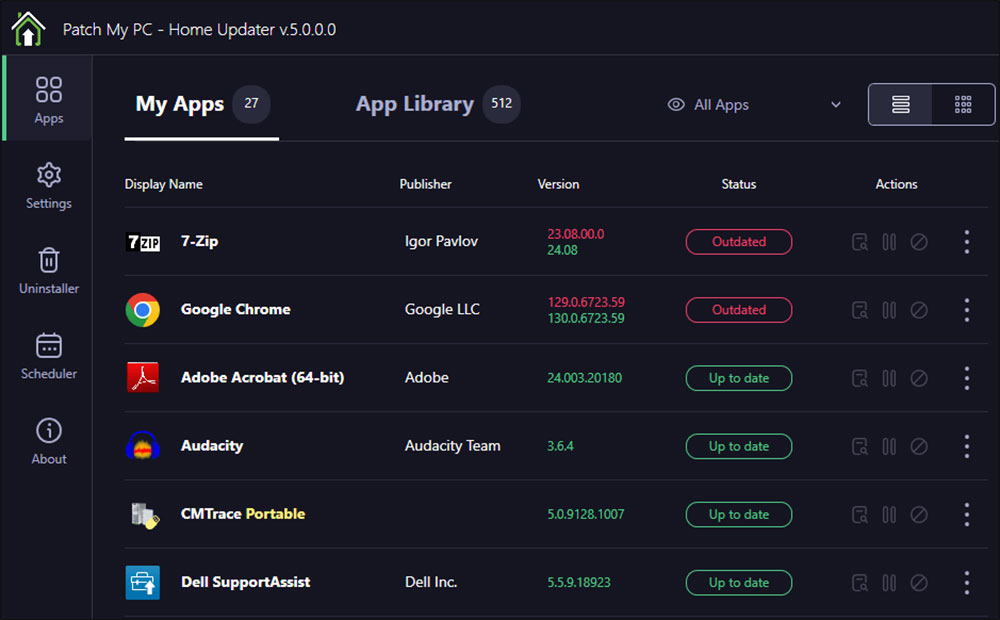Click the pause icon for Google Chrome

(x=889, y=310)
